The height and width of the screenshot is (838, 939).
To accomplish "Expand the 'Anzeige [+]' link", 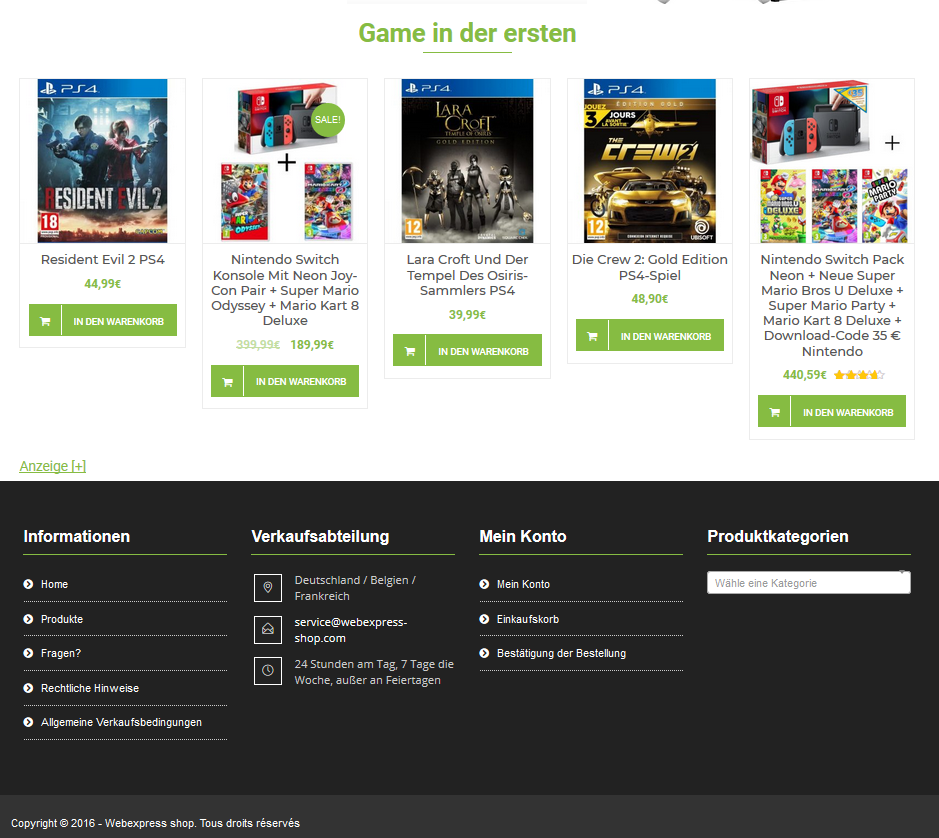I will coord(53,466).
